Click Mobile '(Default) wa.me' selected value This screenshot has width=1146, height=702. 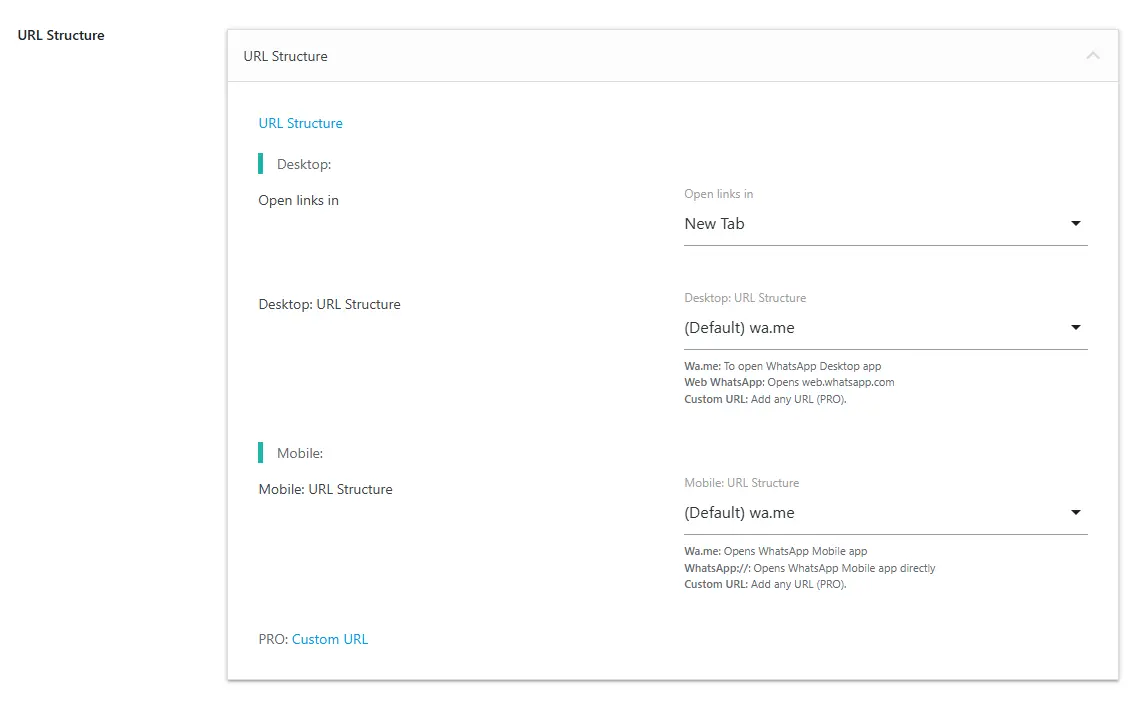click(x=739, y=513)
